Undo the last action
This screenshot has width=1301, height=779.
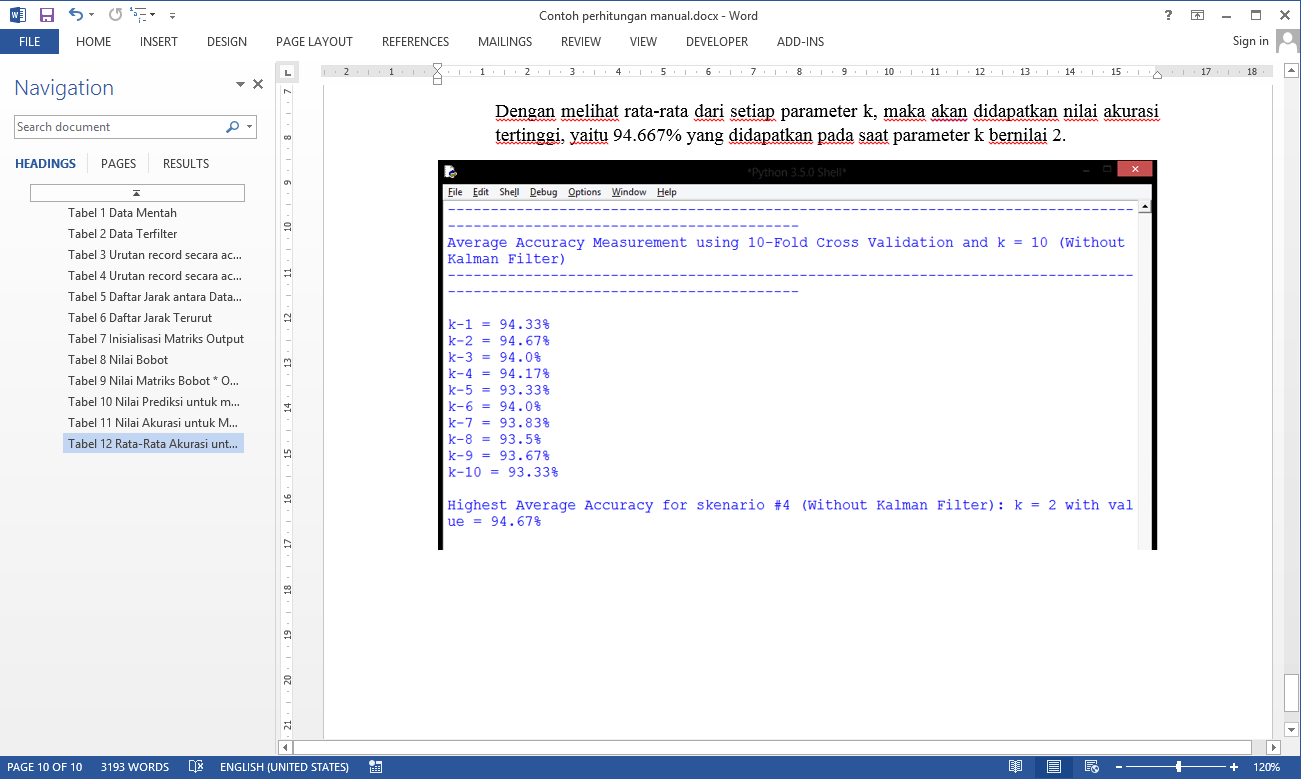coord(75,15)
